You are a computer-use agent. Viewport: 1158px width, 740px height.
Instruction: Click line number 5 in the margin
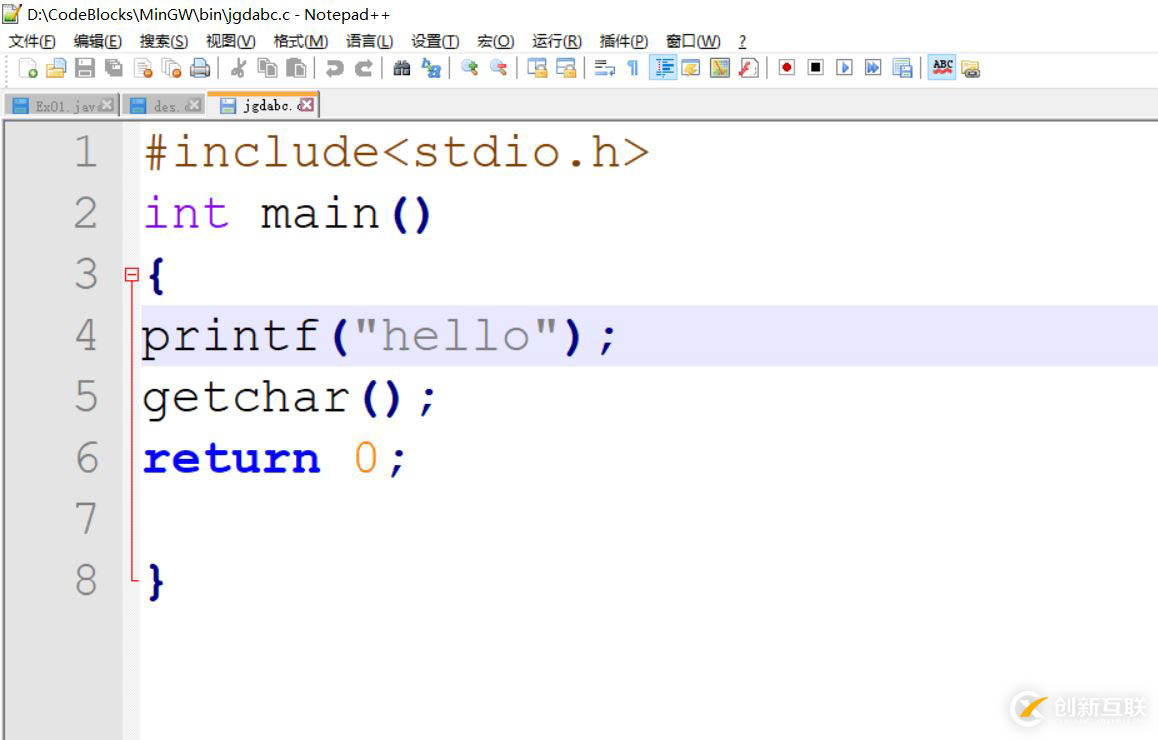click(x=86, y=397)
